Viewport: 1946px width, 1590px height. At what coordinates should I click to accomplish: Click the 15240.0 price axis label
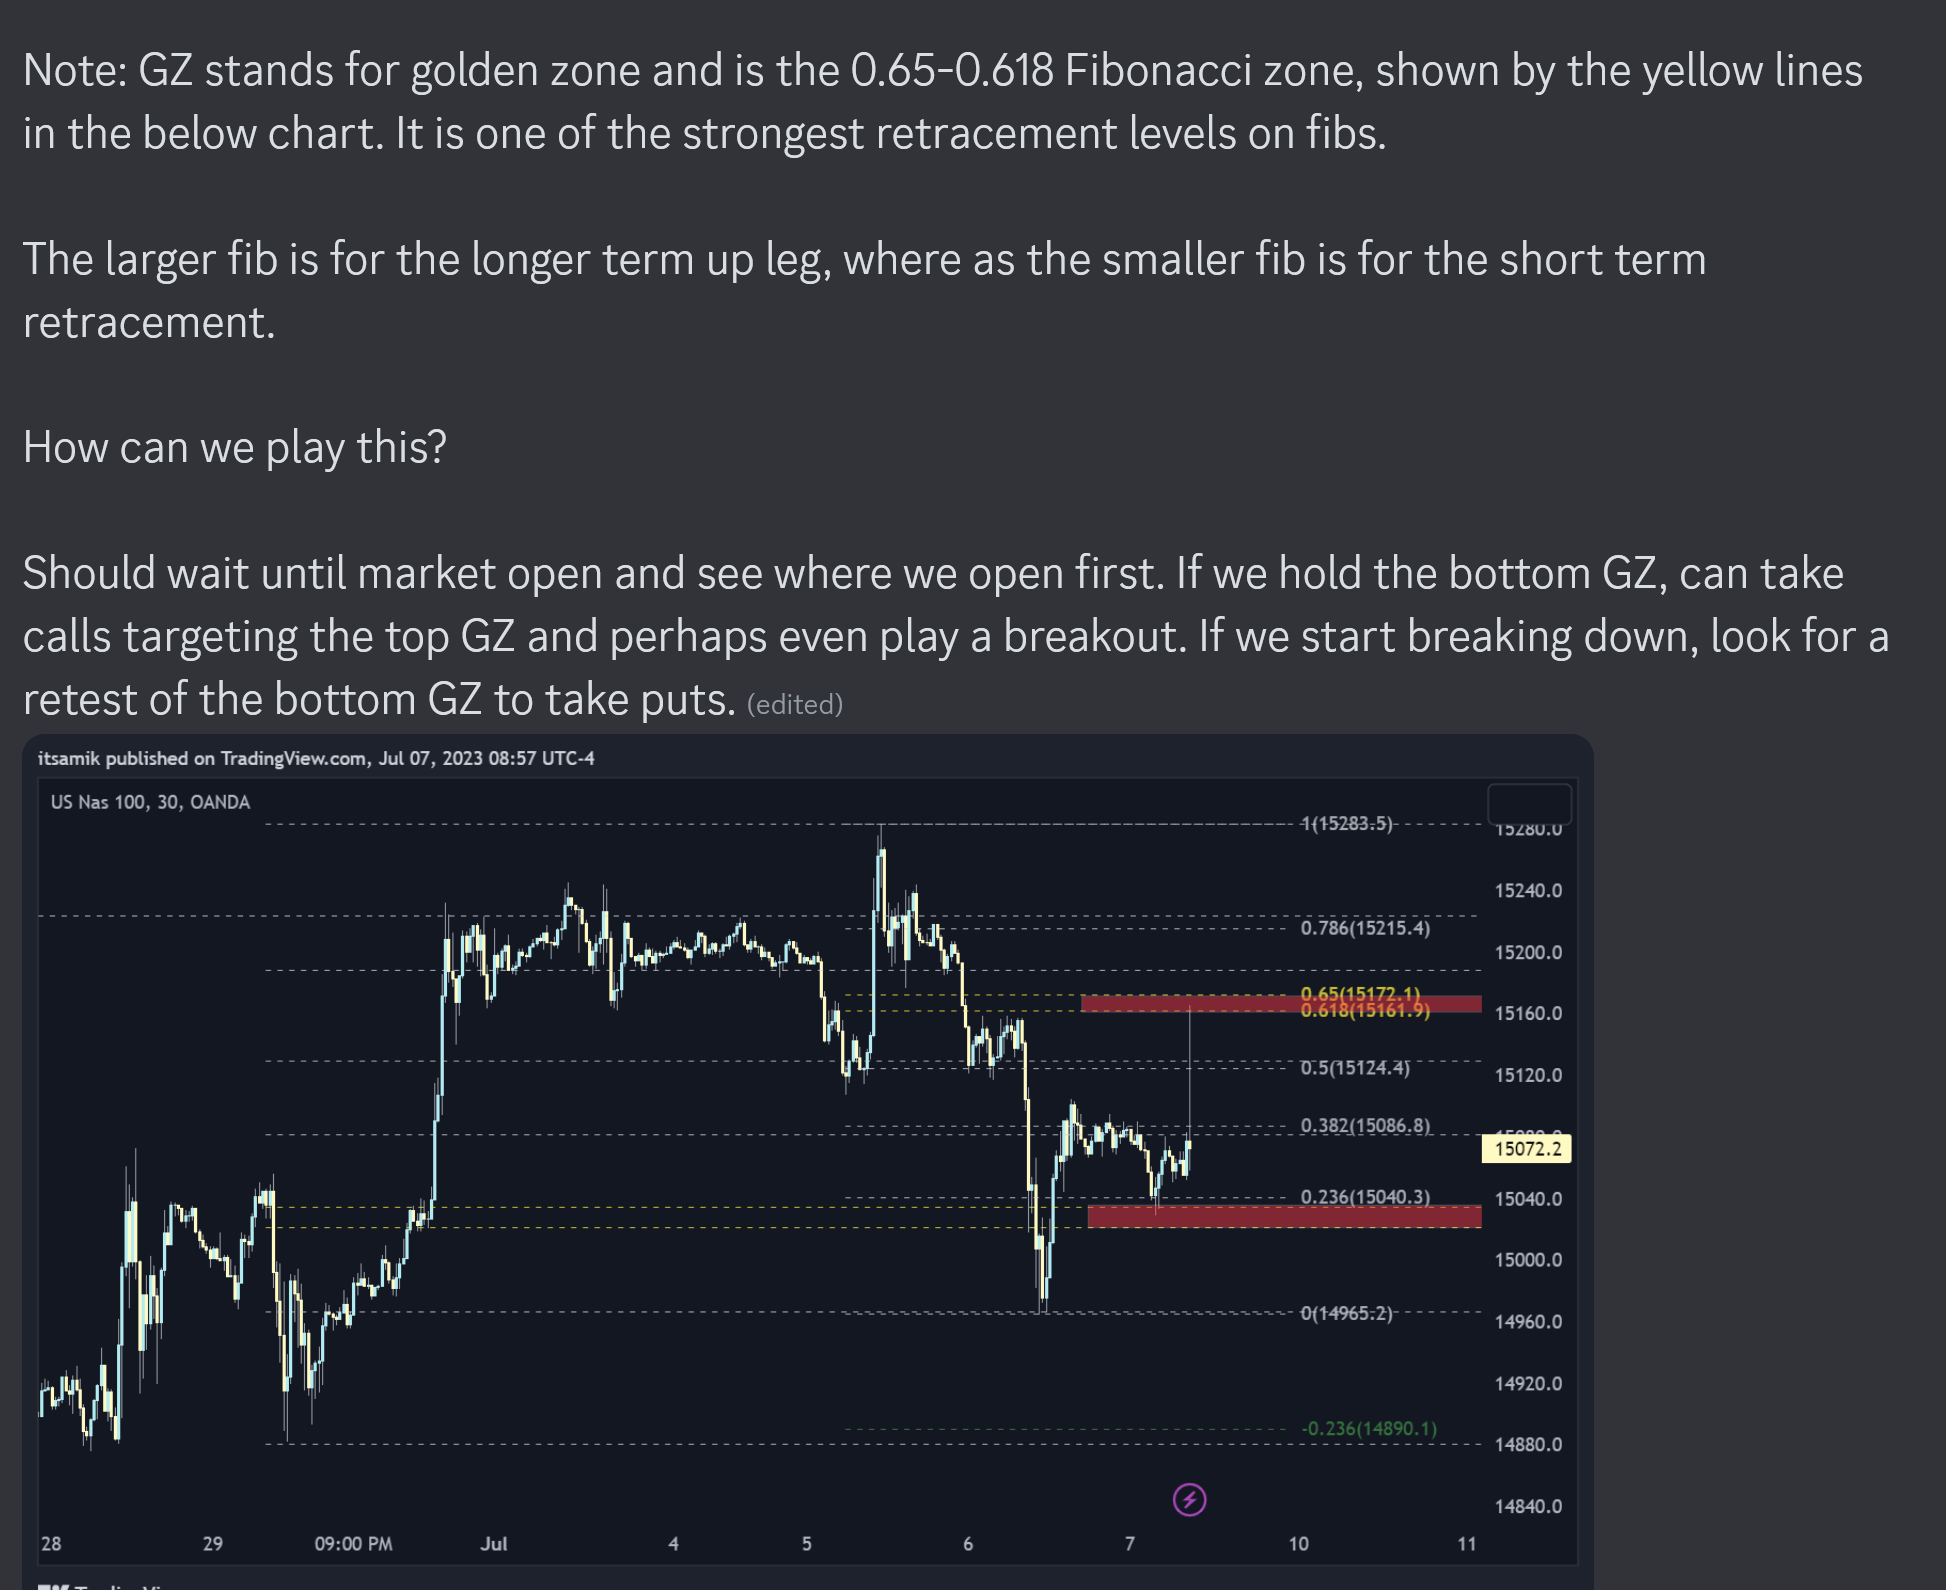(x=1528, y=891)
